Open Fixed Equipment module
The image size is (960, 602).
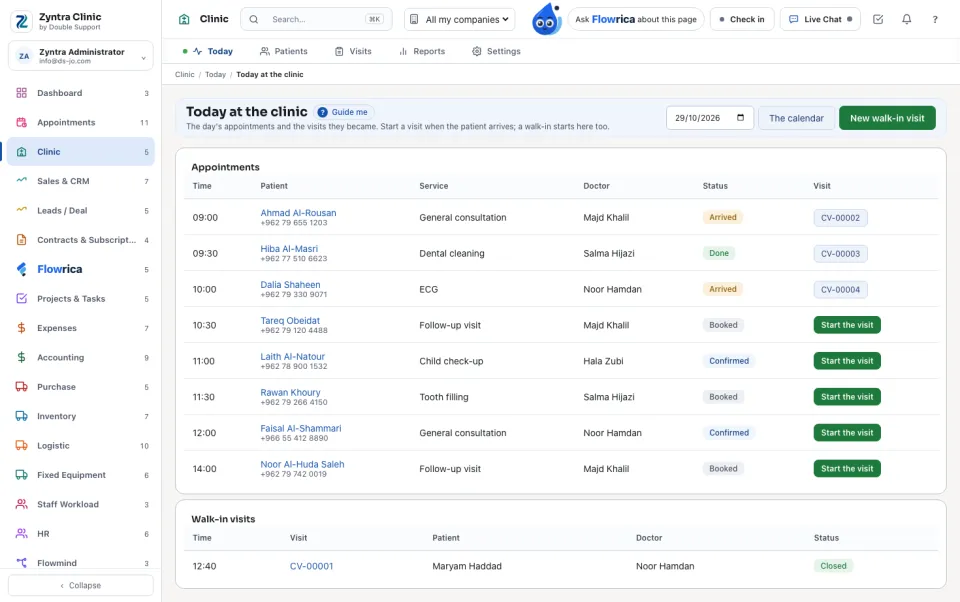81,475
